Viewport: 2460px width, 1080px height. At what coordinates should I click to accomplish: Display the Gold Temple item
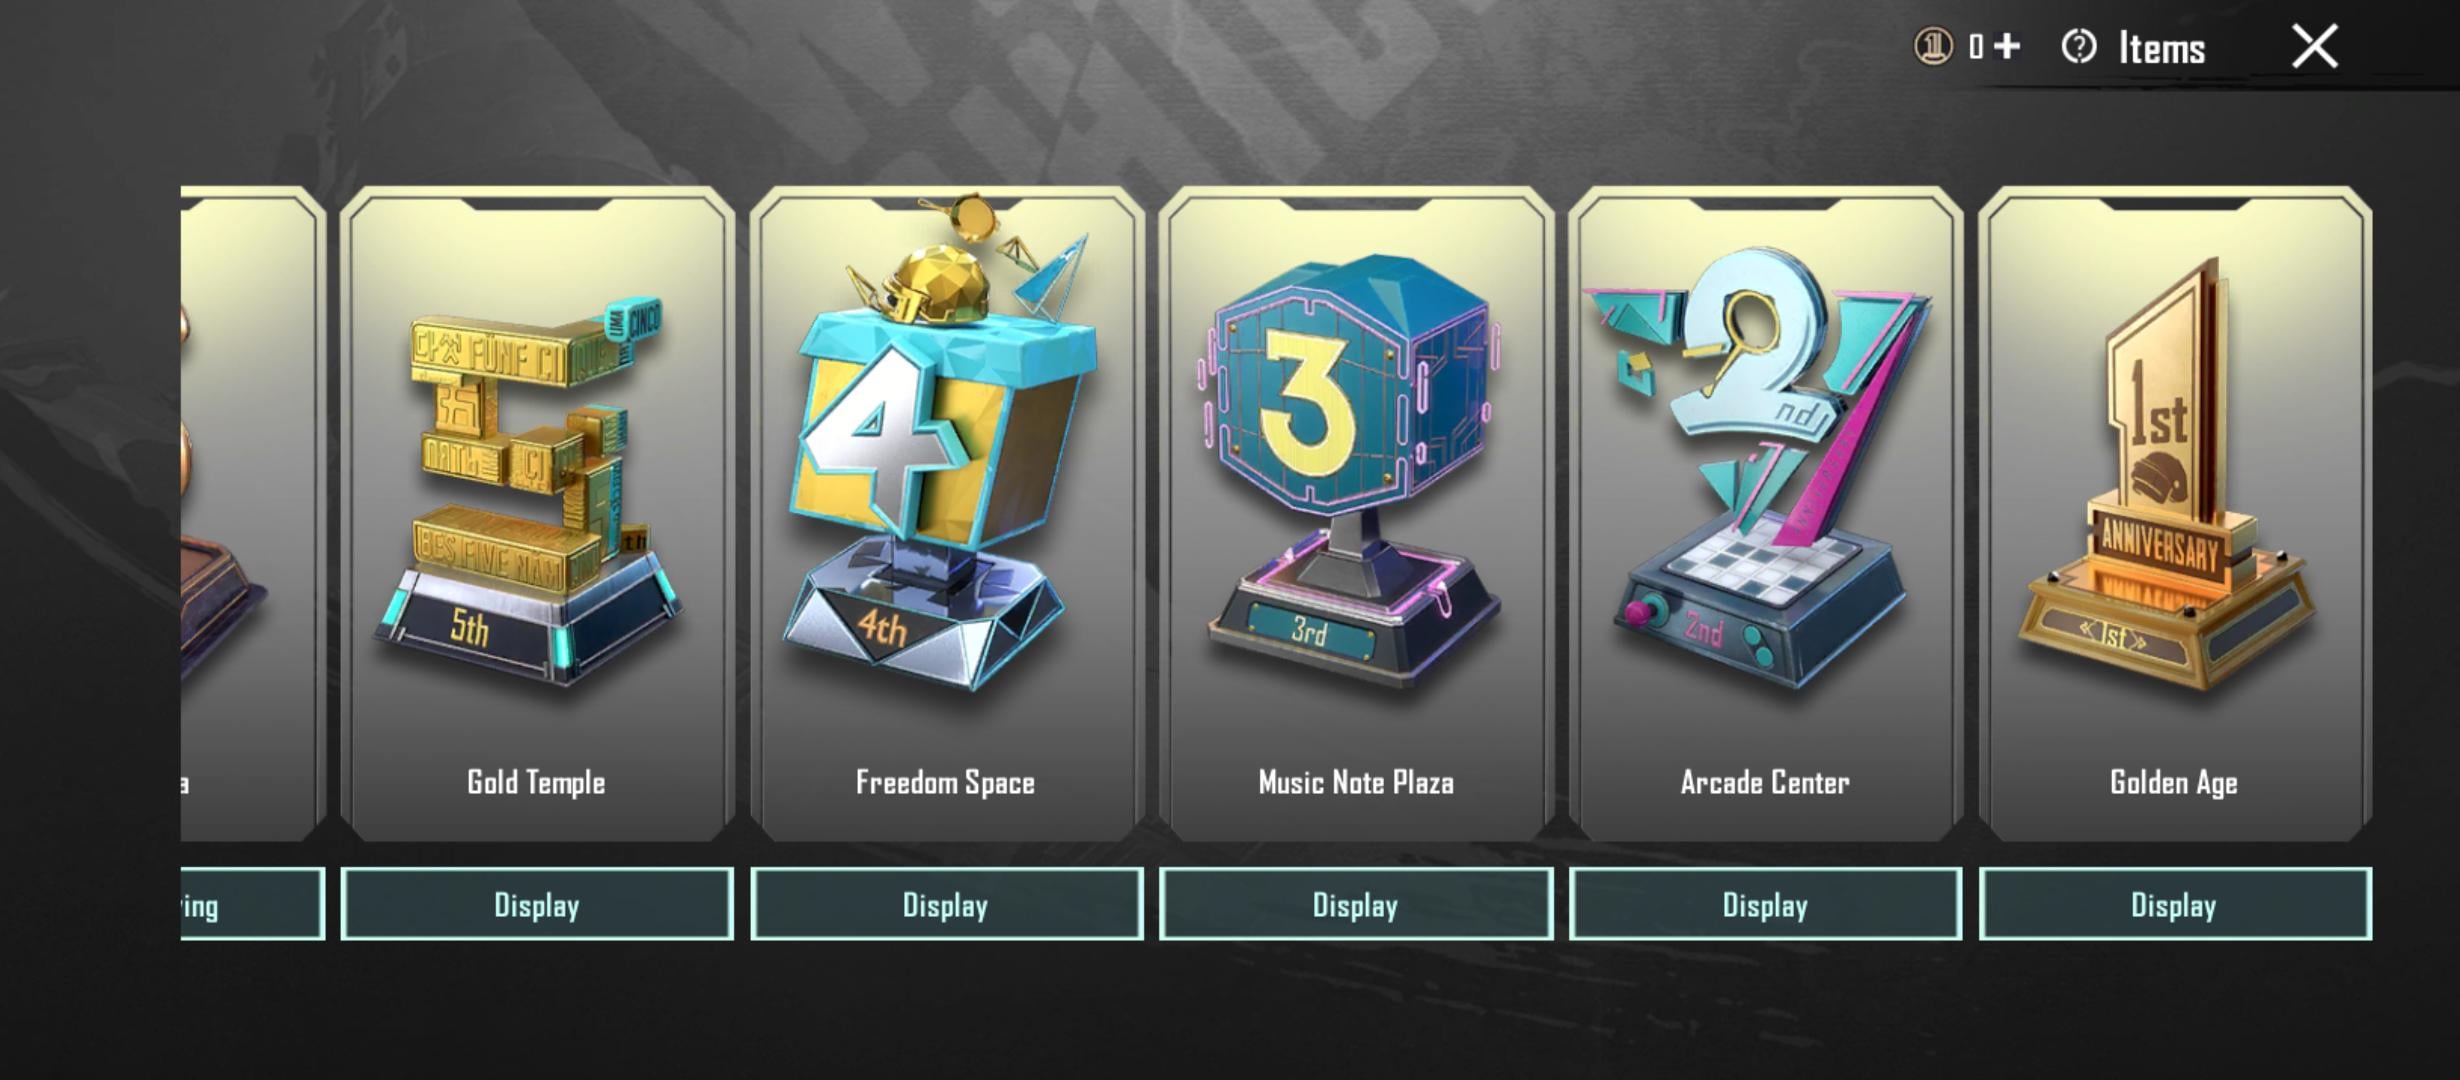537,904
